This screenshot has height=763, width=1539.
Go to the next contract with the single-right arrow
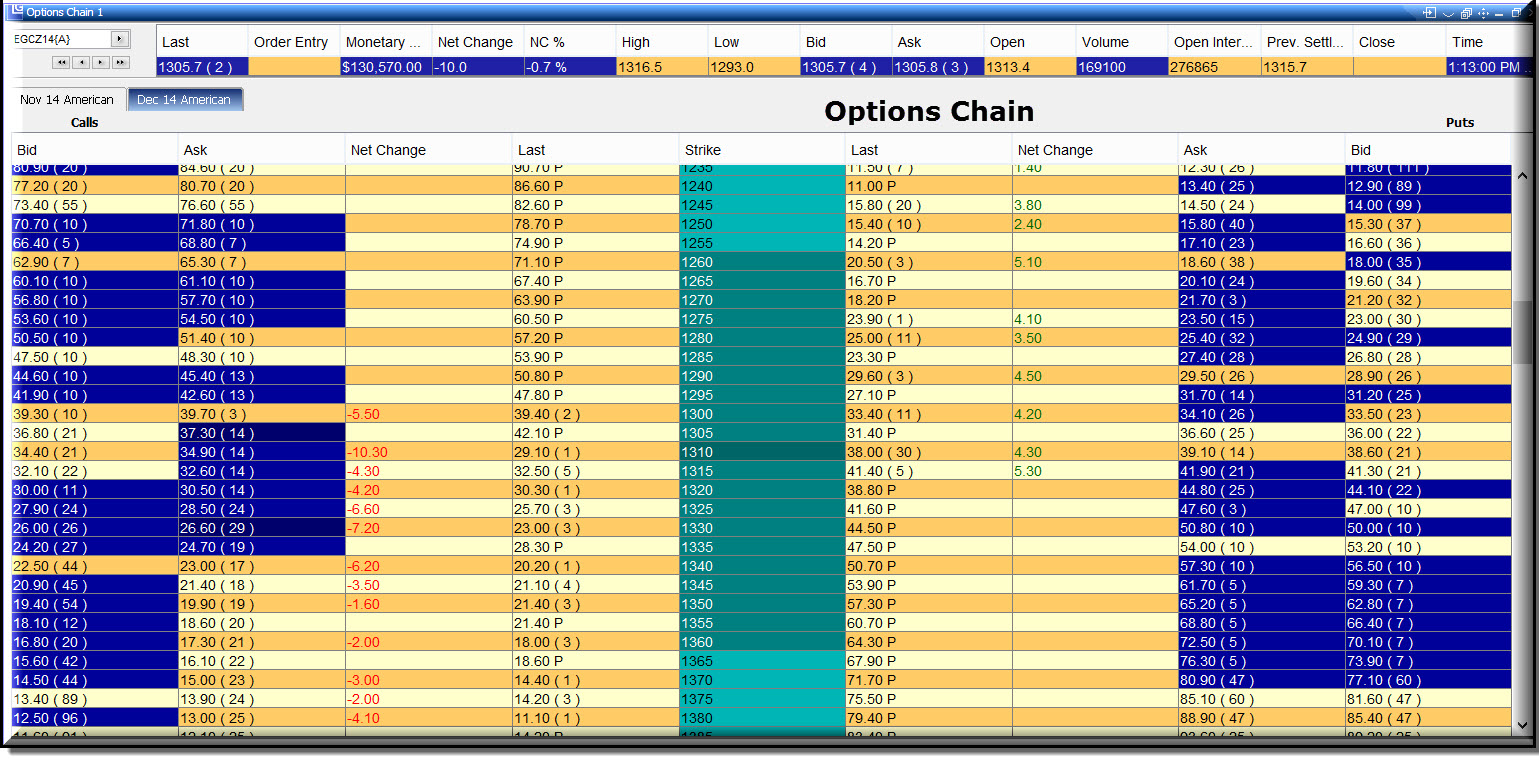pos(101,62)
